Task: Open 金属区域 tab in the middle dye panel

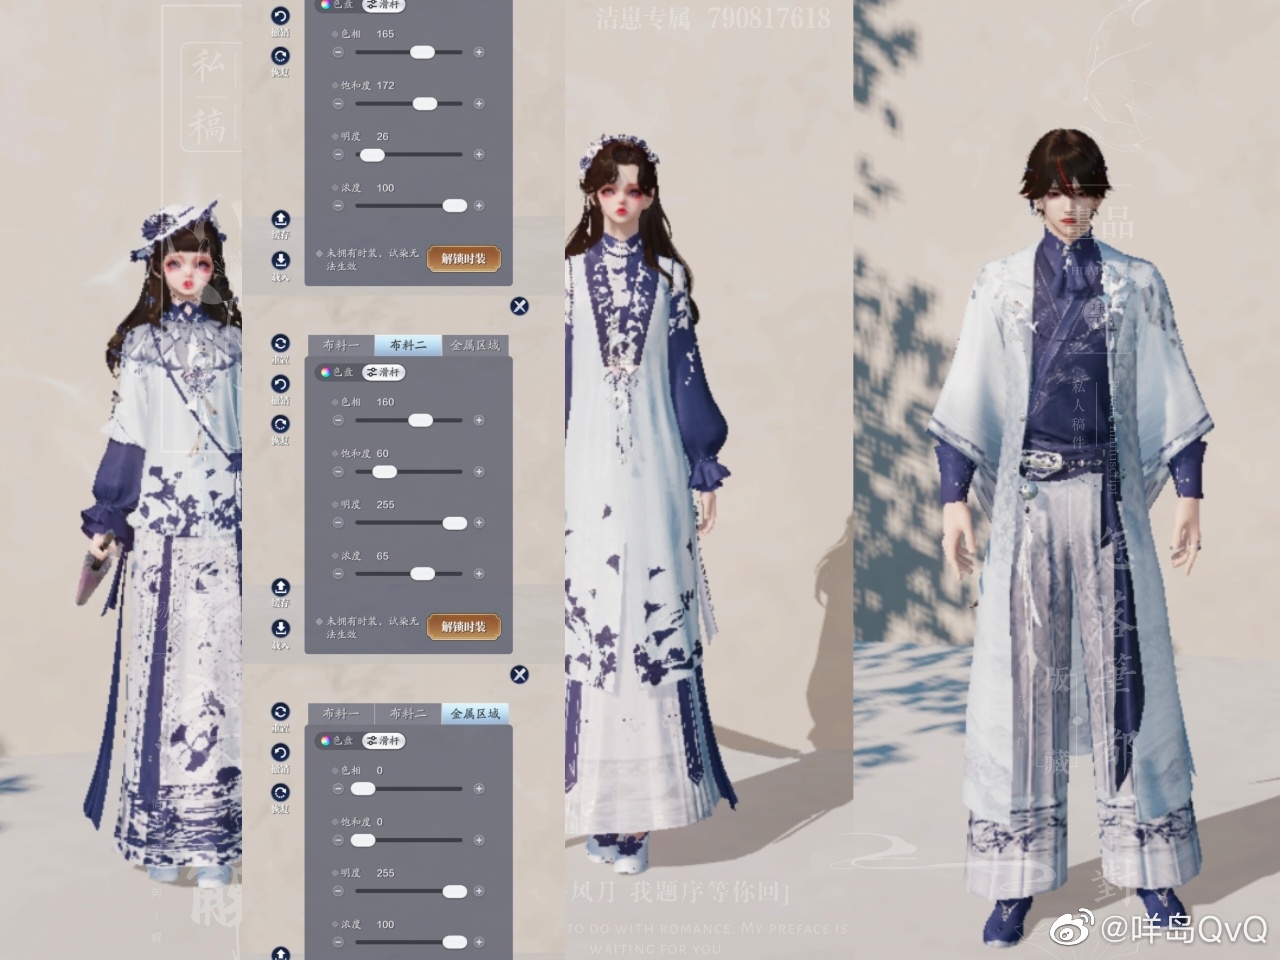Action: pyautogui.click(x=475, y=345)
